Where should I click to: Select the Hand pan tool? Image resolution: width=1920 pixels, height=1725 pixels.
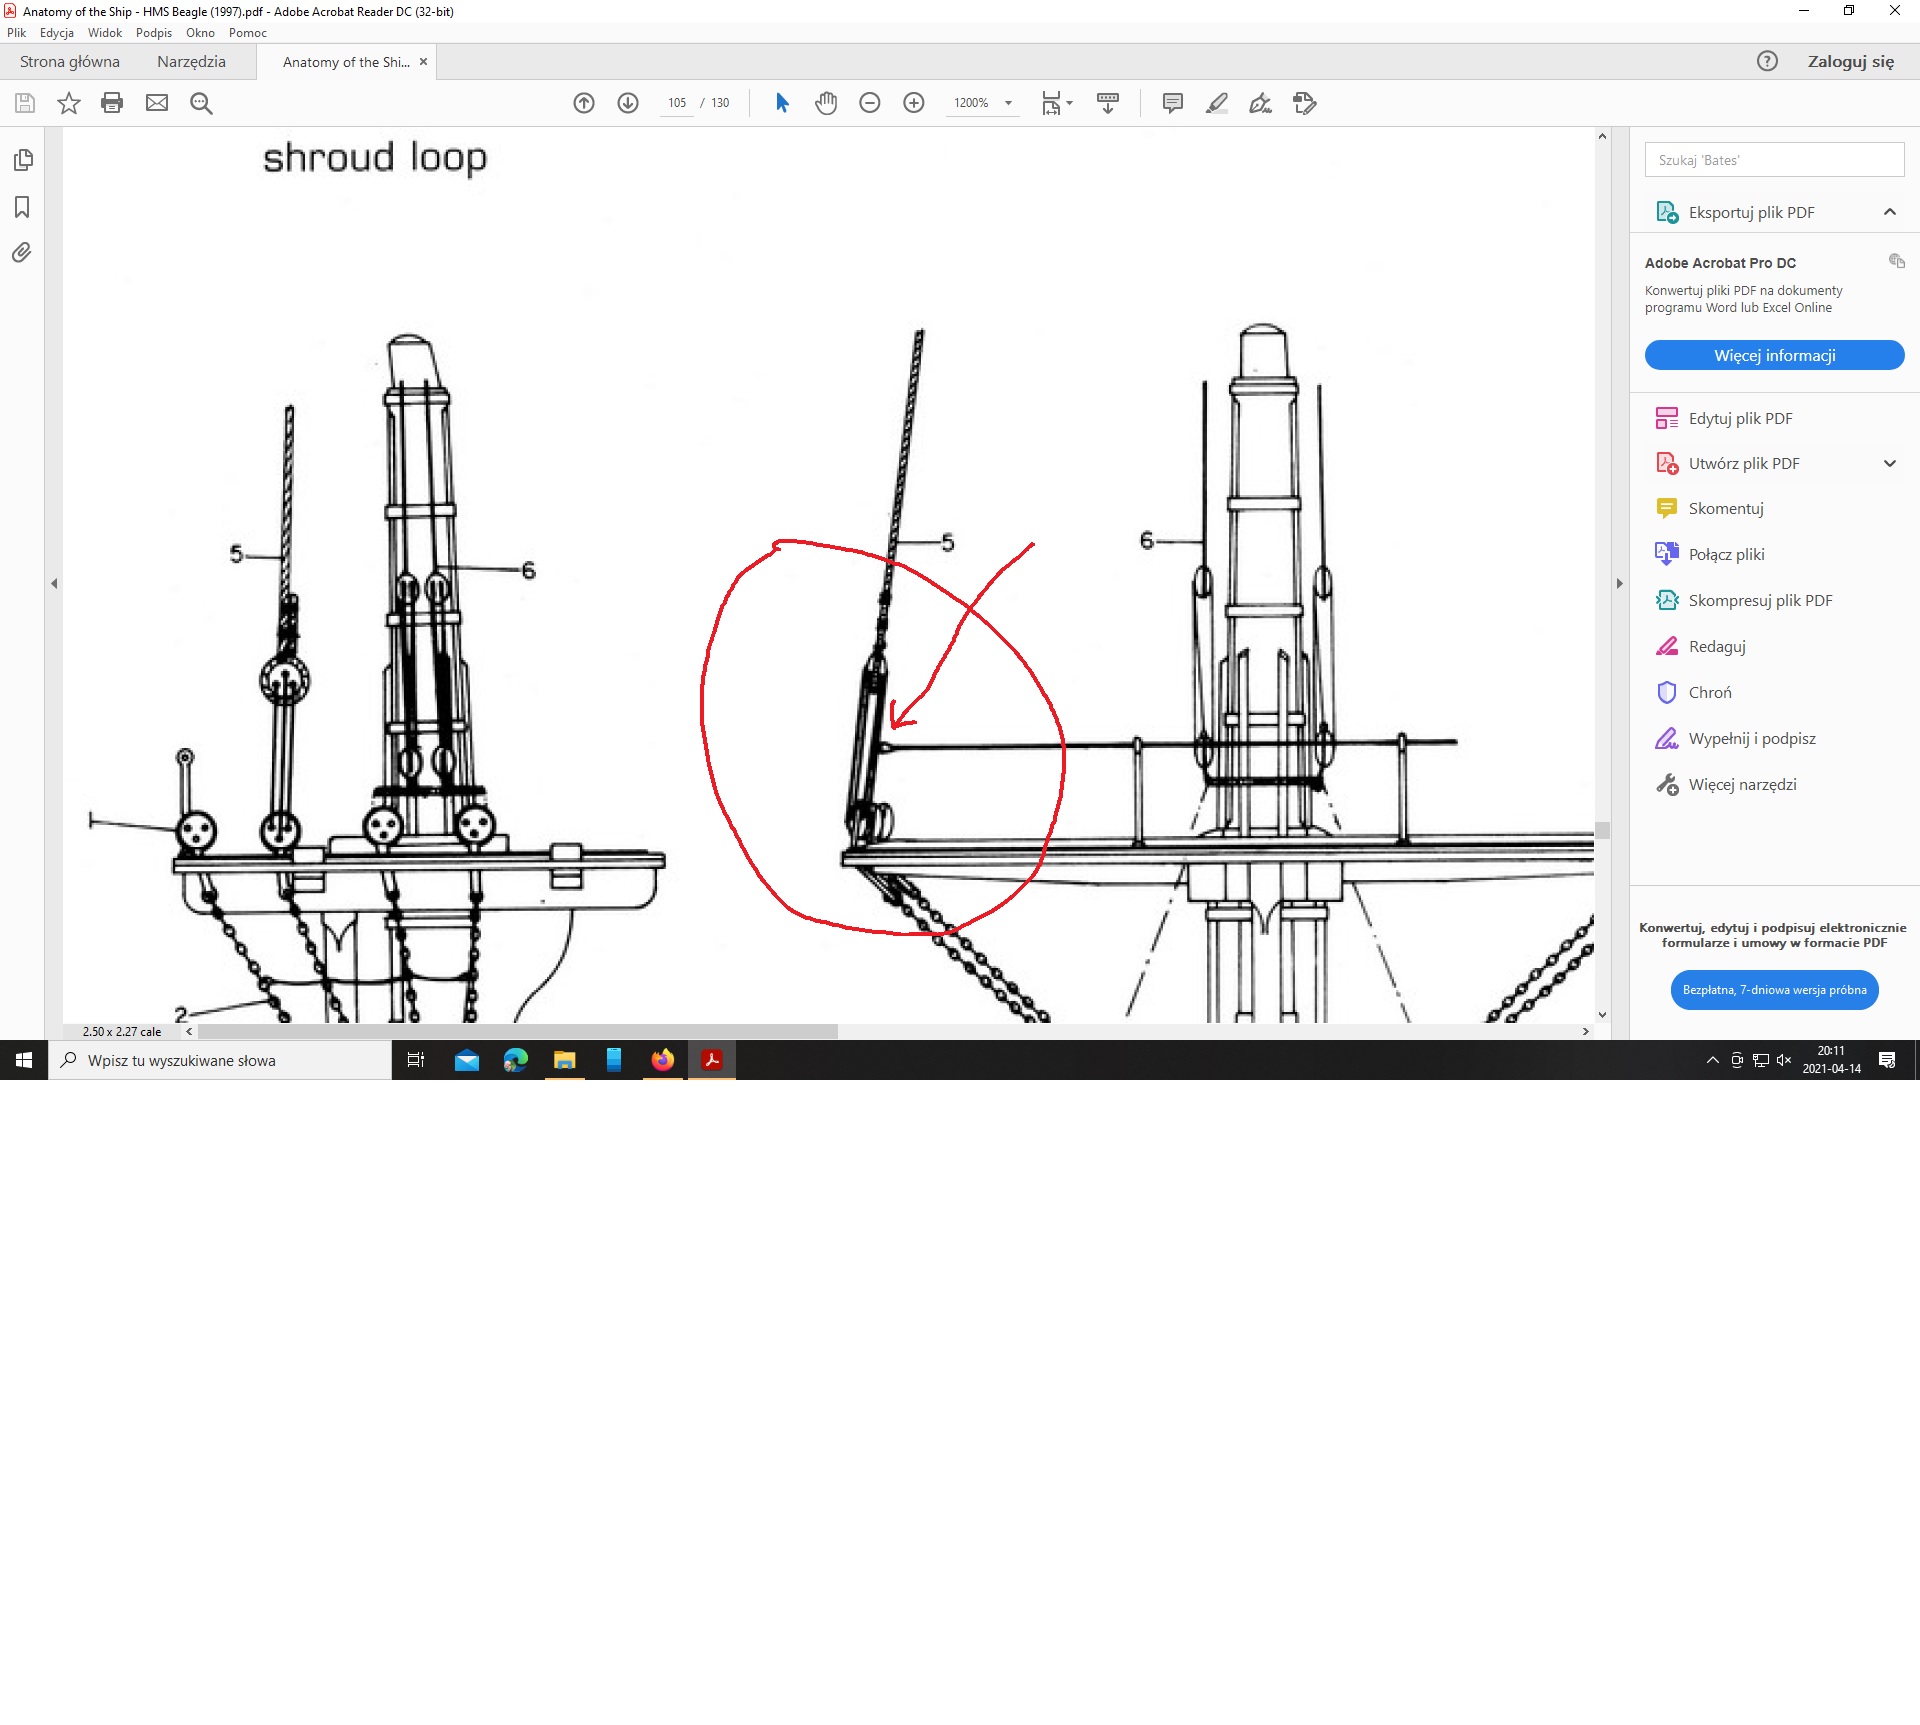tap(826, 103)
